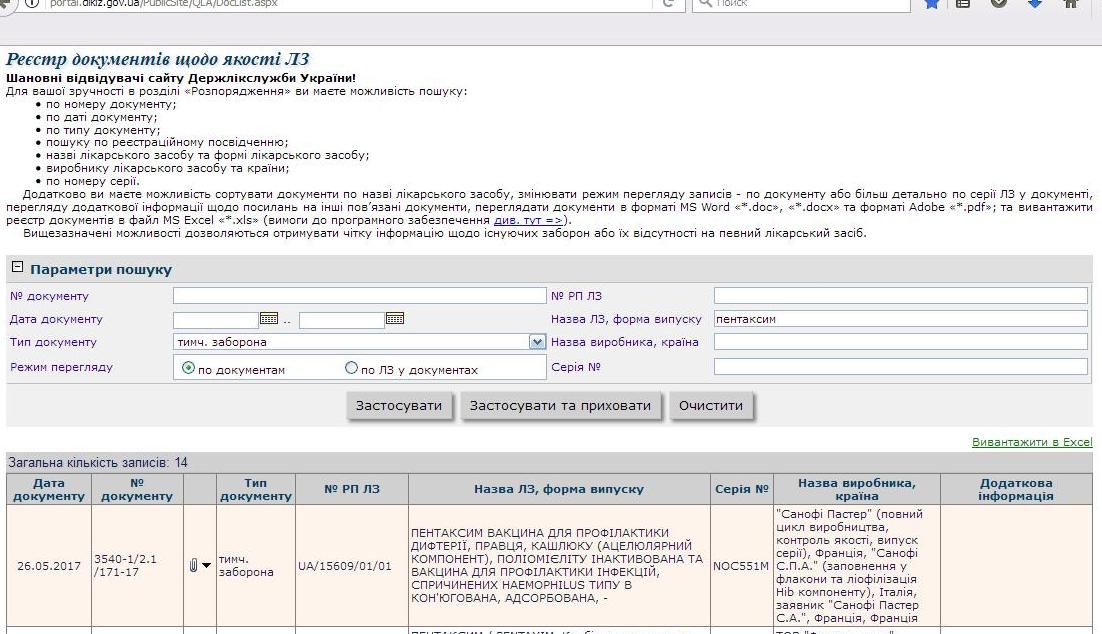Open the 'Тип документу' dropdown
The image size is (1102, 634).
(x=537, y=342)
